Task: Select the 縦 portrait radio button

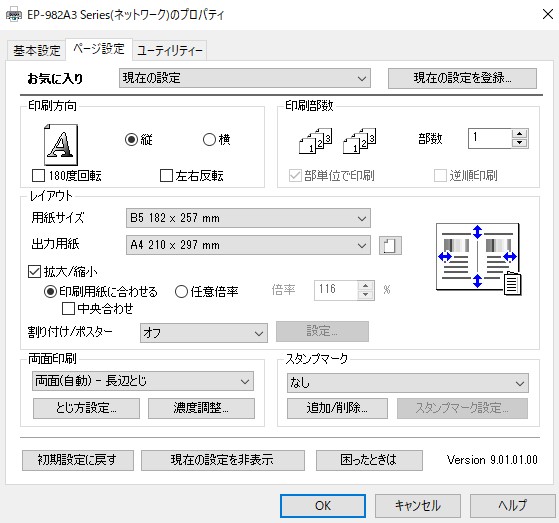Action: (x=131, y=139)
